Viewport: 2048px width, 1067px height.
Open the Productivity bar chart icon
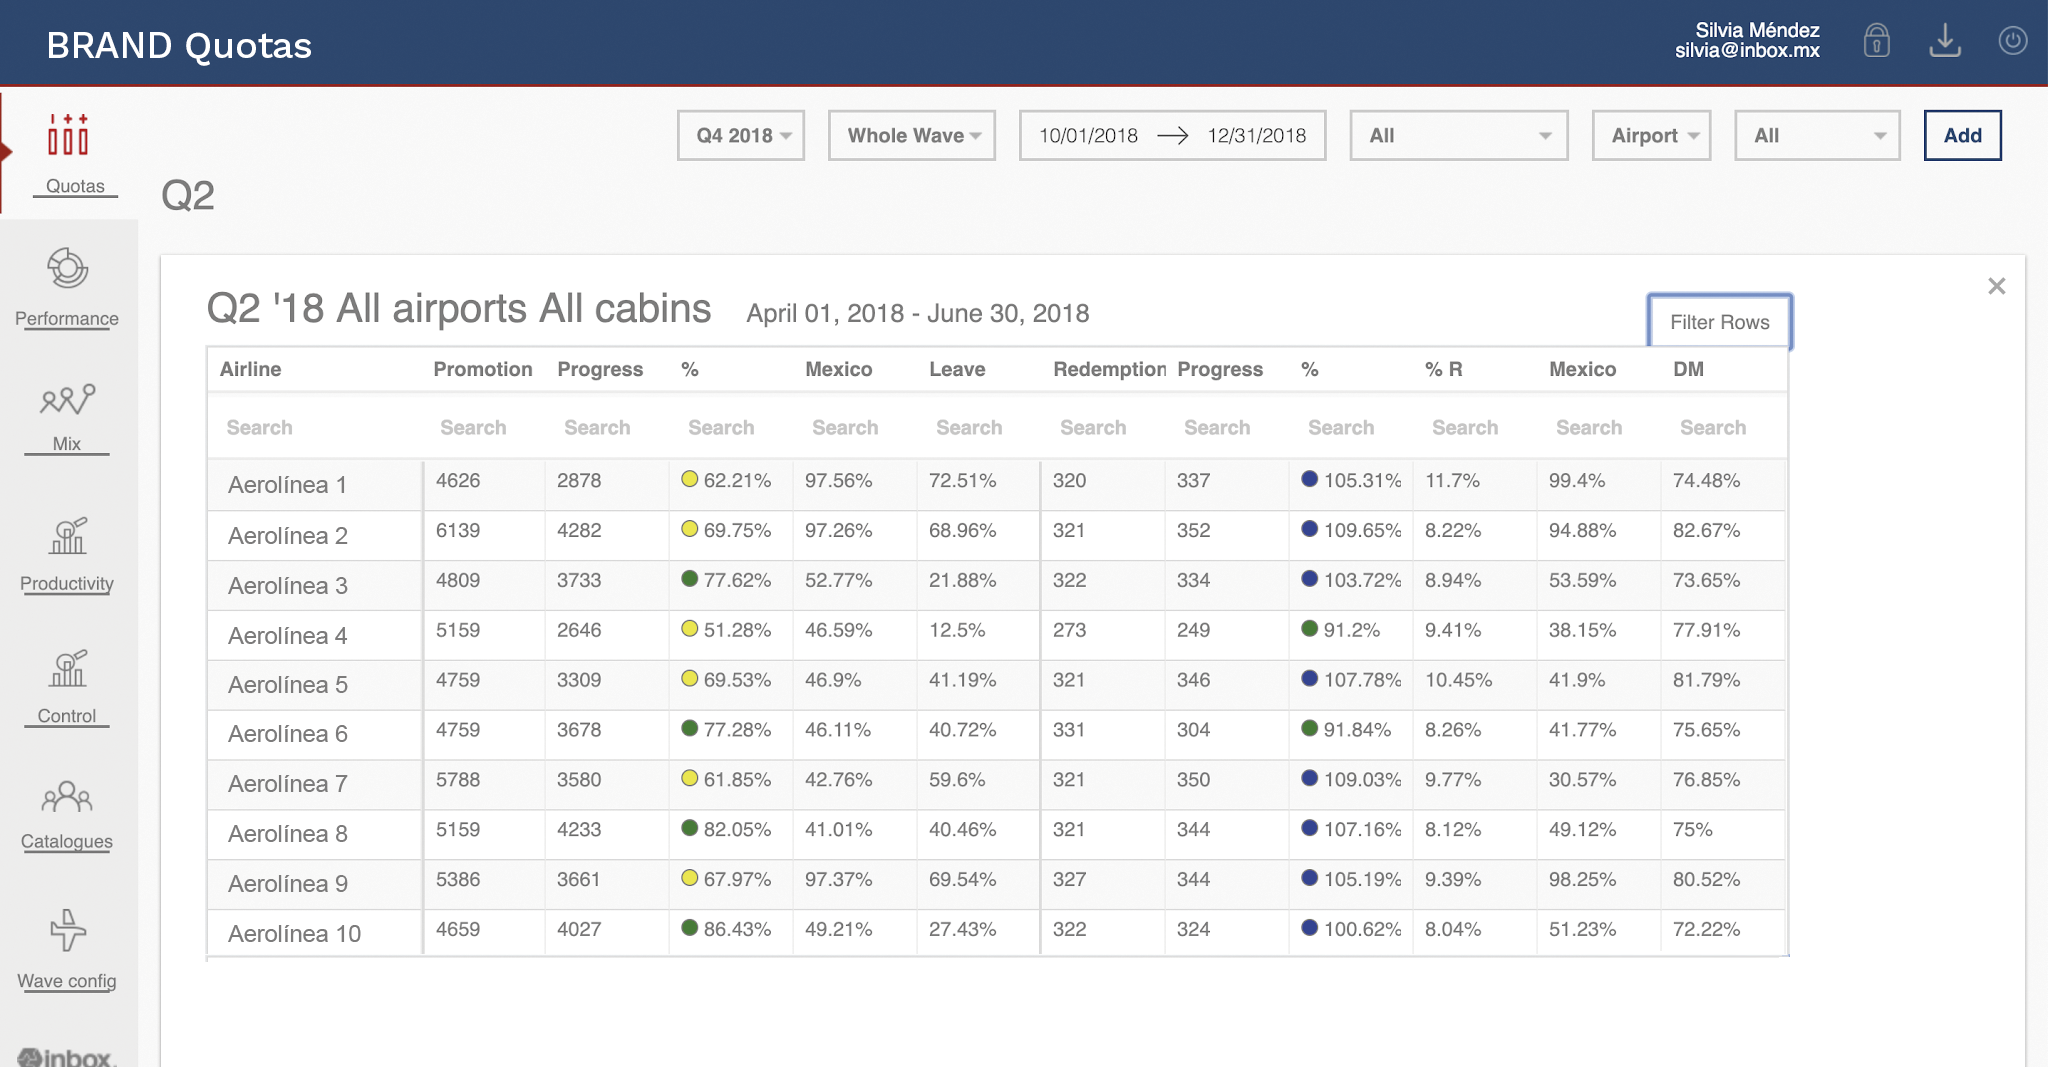click(x=67, y=536)
